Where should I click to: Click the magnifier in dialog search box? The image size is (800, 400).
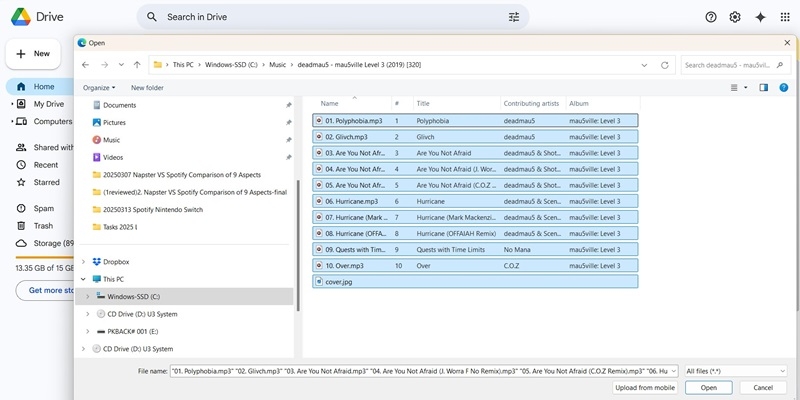(780, 65)
